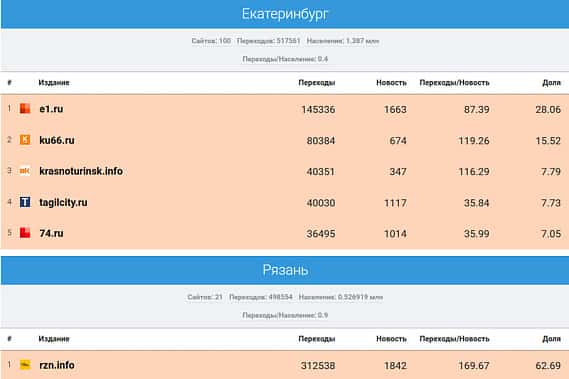Click the share 15.52 for ku66.ru
569x379 pixels.
(x=548, y=140)
